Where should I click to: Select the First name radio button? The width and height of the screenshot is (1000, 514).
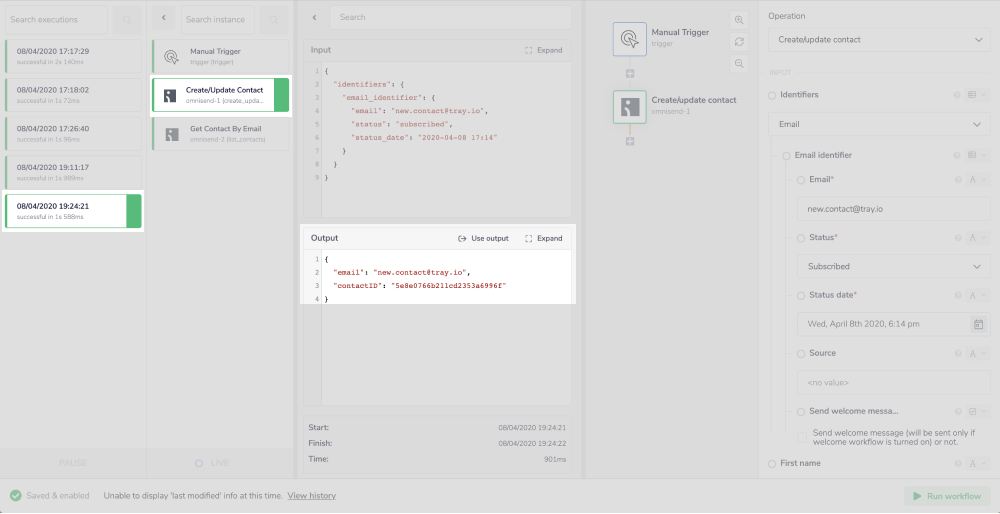point(772,463)
